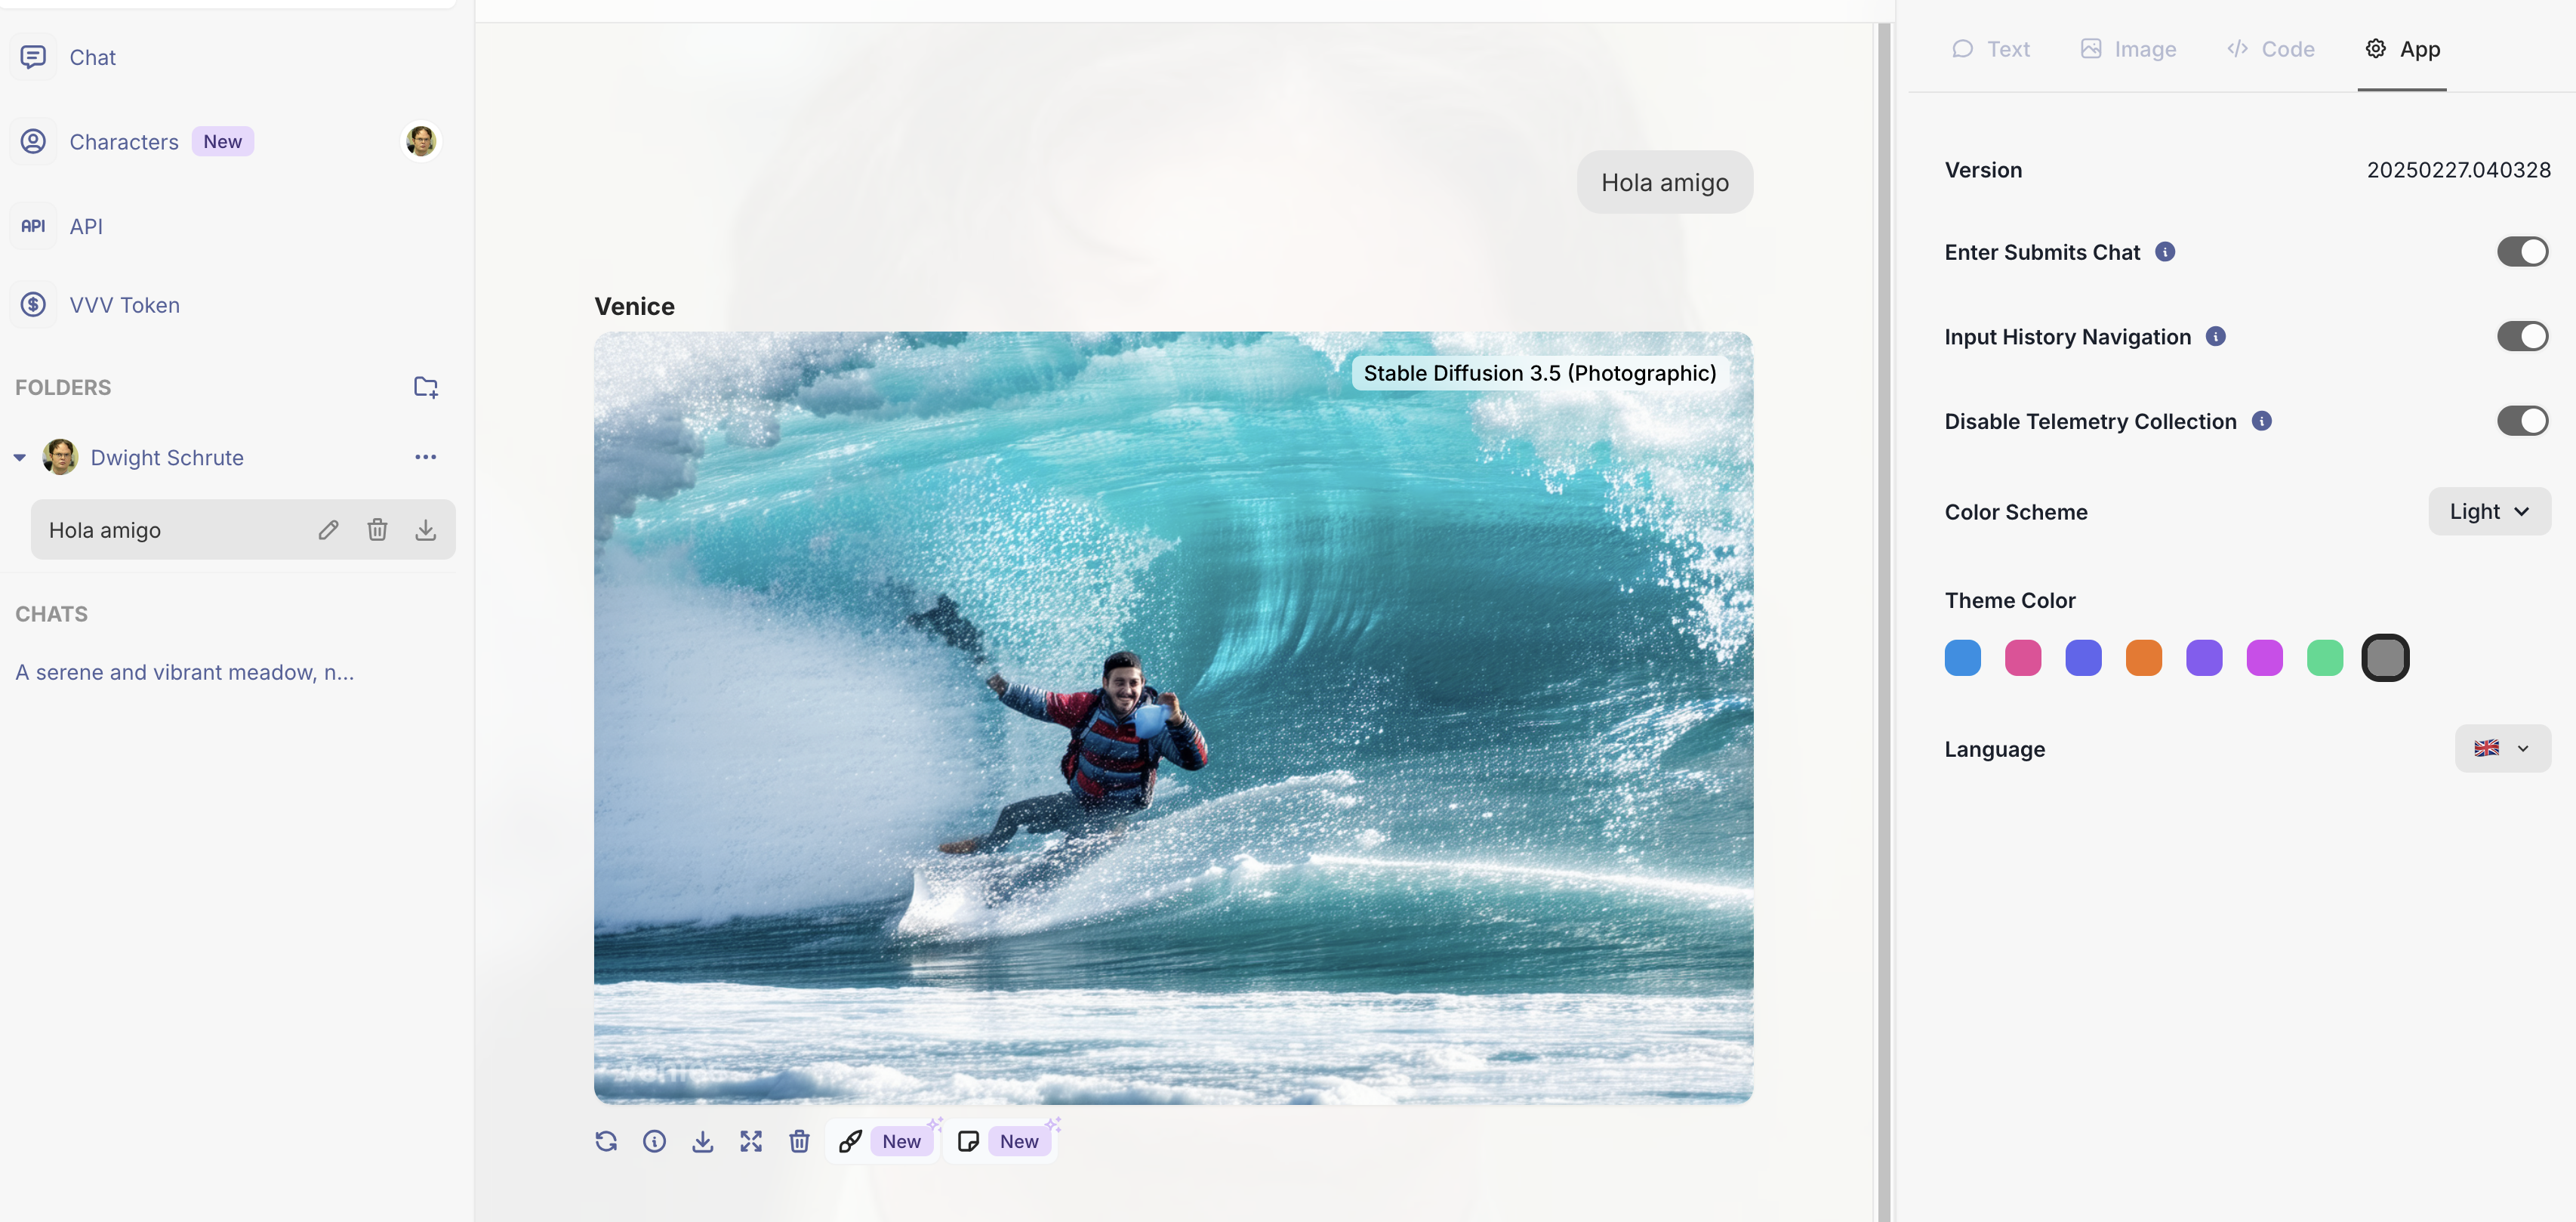The width and height of the screenshot is (2576, 1222).
Task: Select the orange theme color
Action: [x=2144, y=658]
